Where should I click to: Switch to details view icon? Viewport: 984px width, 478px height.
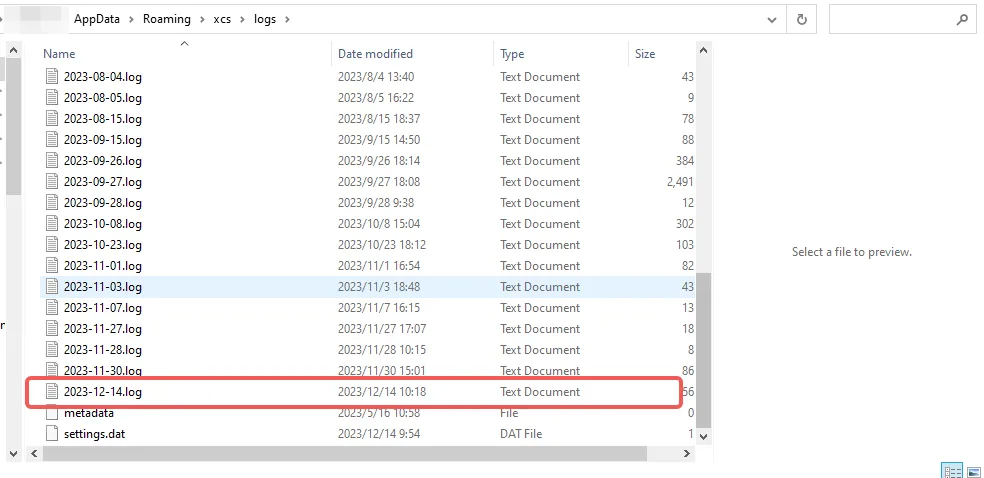coord(952,472)
